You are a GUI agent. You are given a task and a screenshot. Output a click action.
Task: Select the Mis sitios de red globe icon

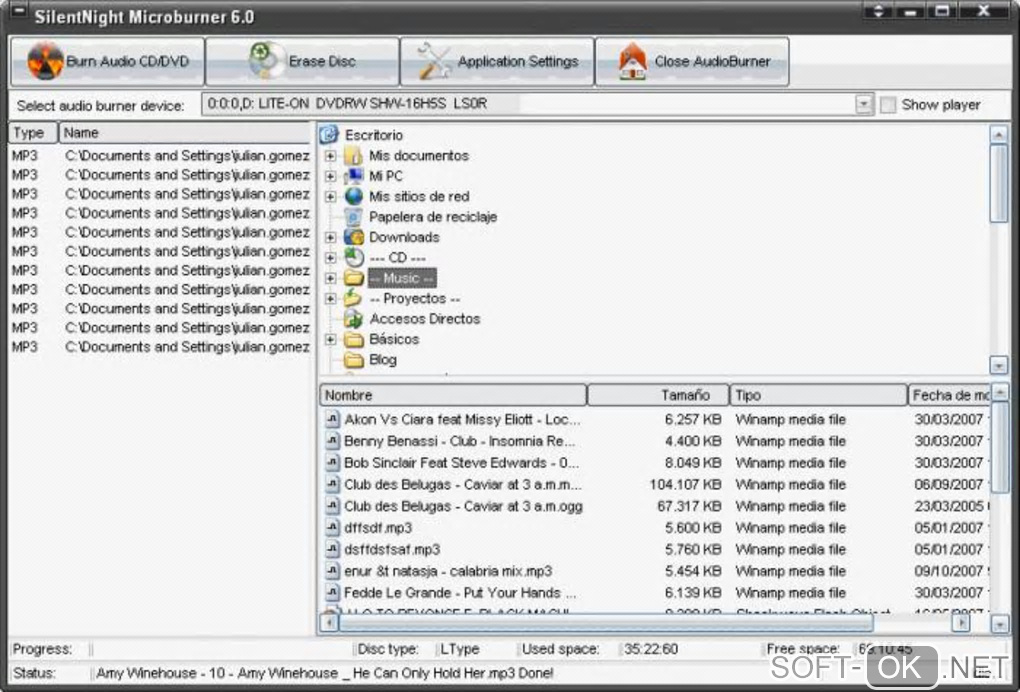(353, 196)
